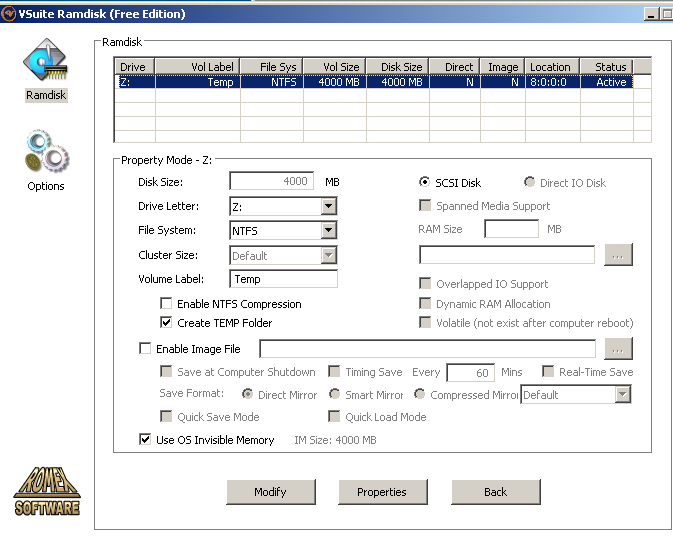Select Direct Mirror save format
This screenshot has height=538, width=673.
click(x=247, y=394)
